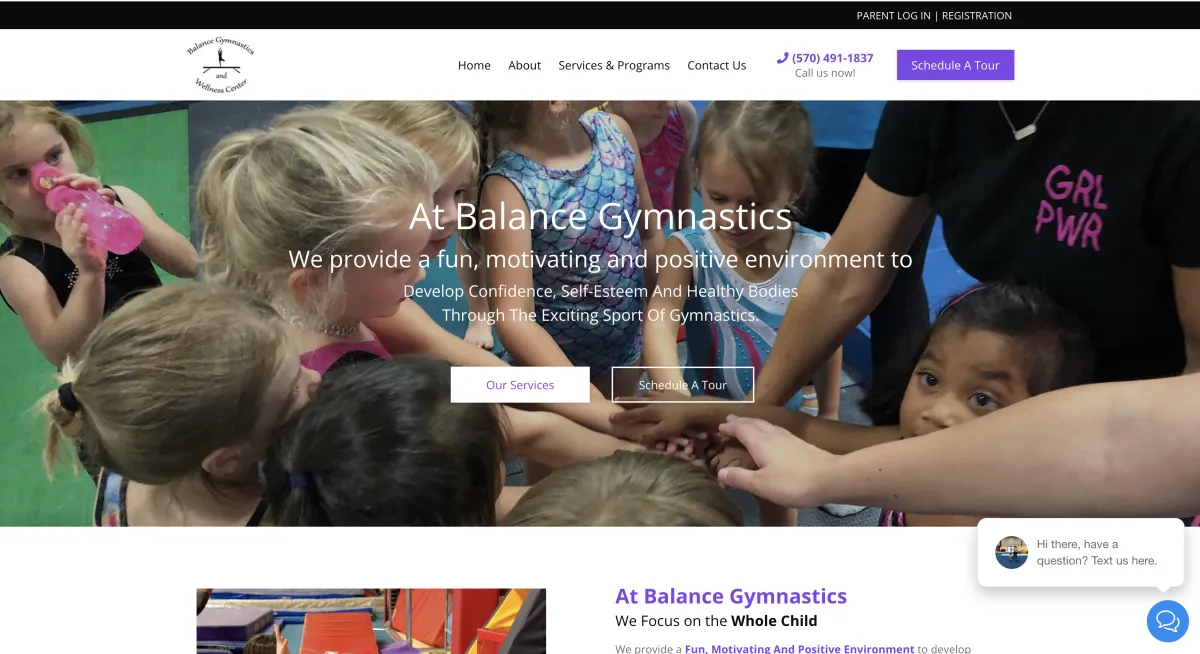This screenshot has height=654, width=1200.
Task: Click the hero heading 'At Balance Gymnastics'
Action: 601,216
